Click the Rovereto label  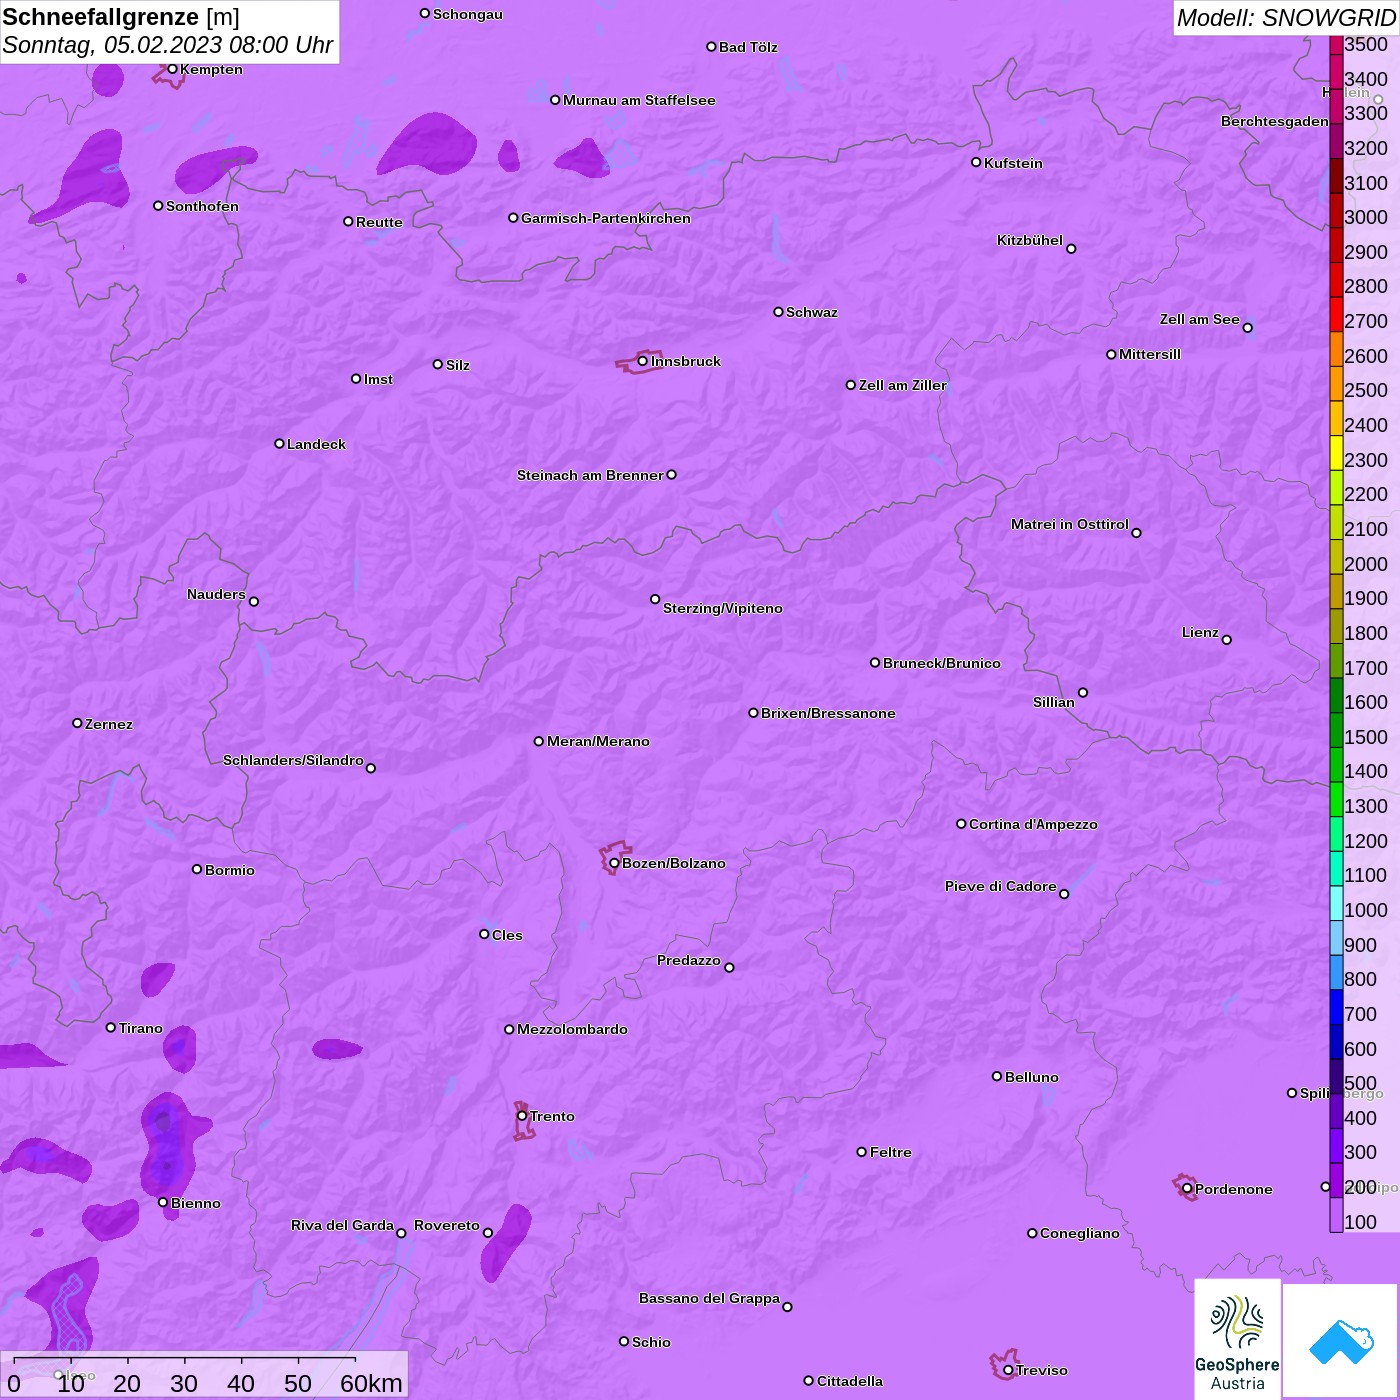click(447, 1225)
